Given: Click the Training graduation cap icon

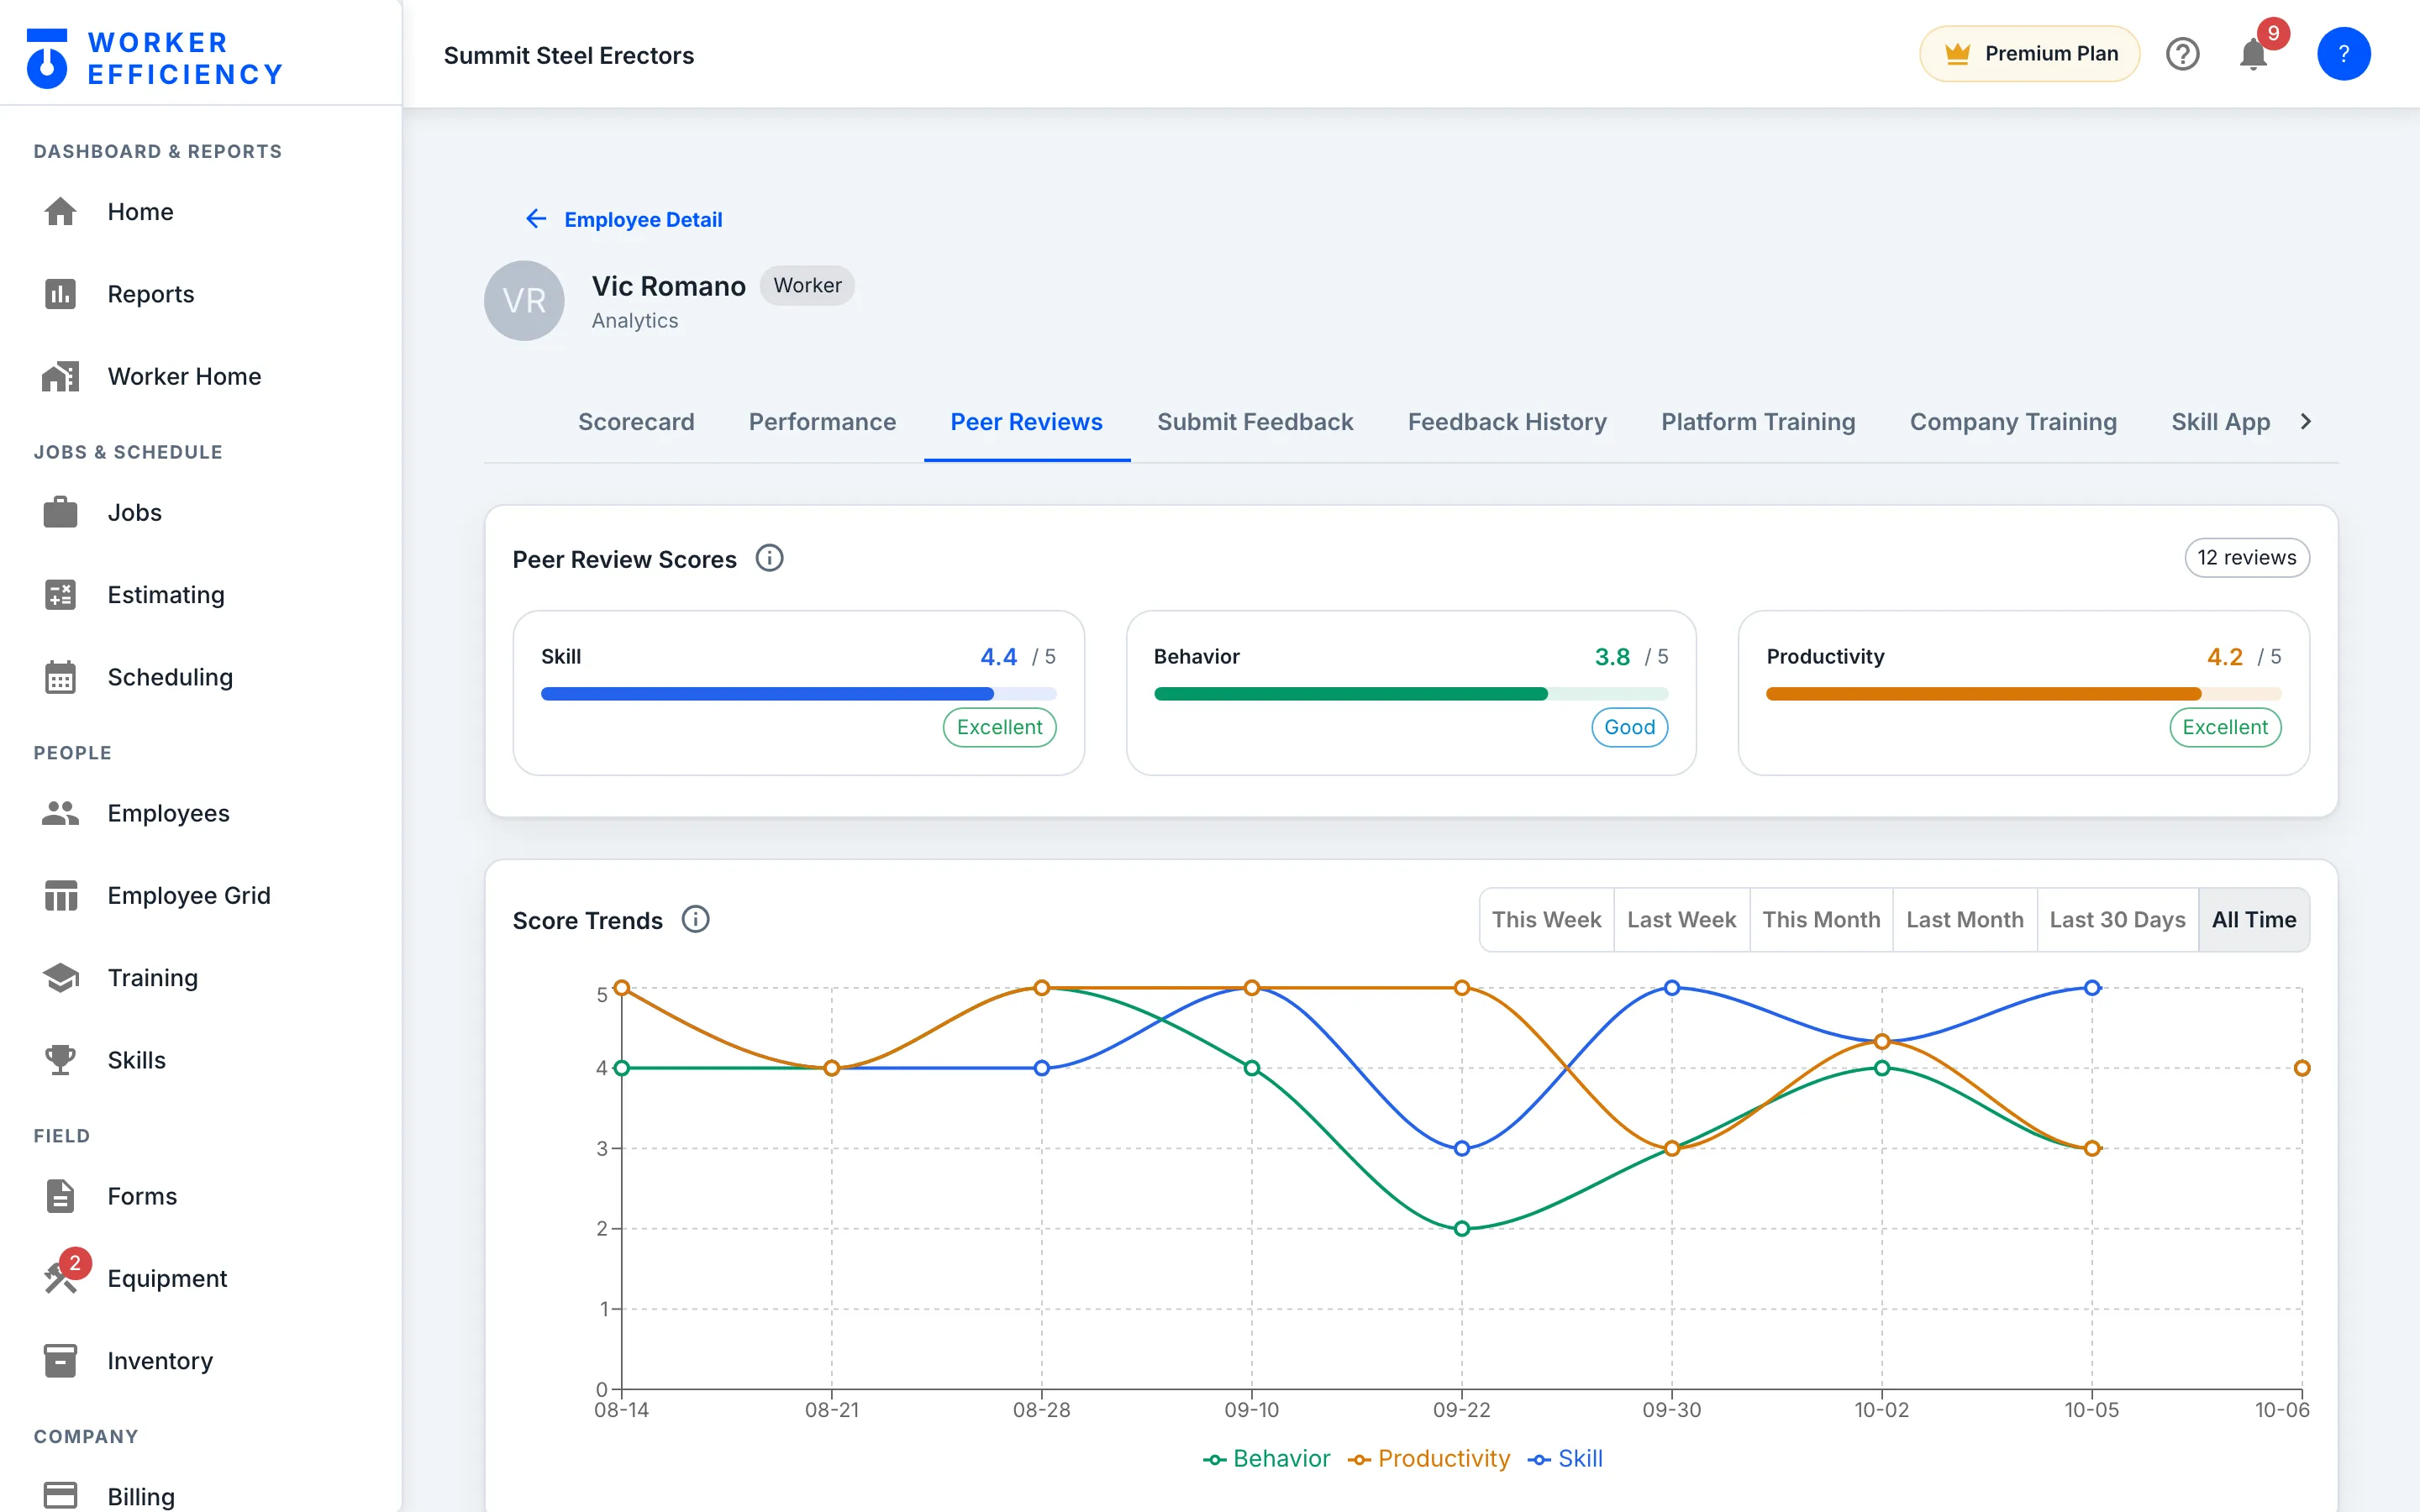Looking at the screenshot, I should [x=60, y=977].
